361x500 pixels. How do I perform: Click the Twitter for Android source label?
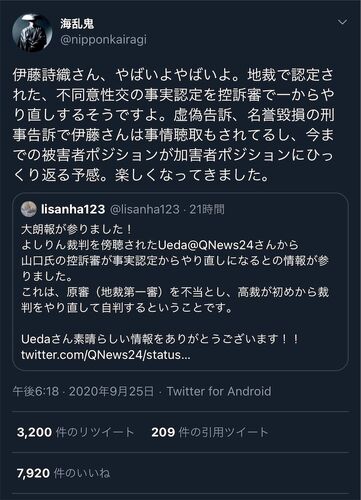219,391
